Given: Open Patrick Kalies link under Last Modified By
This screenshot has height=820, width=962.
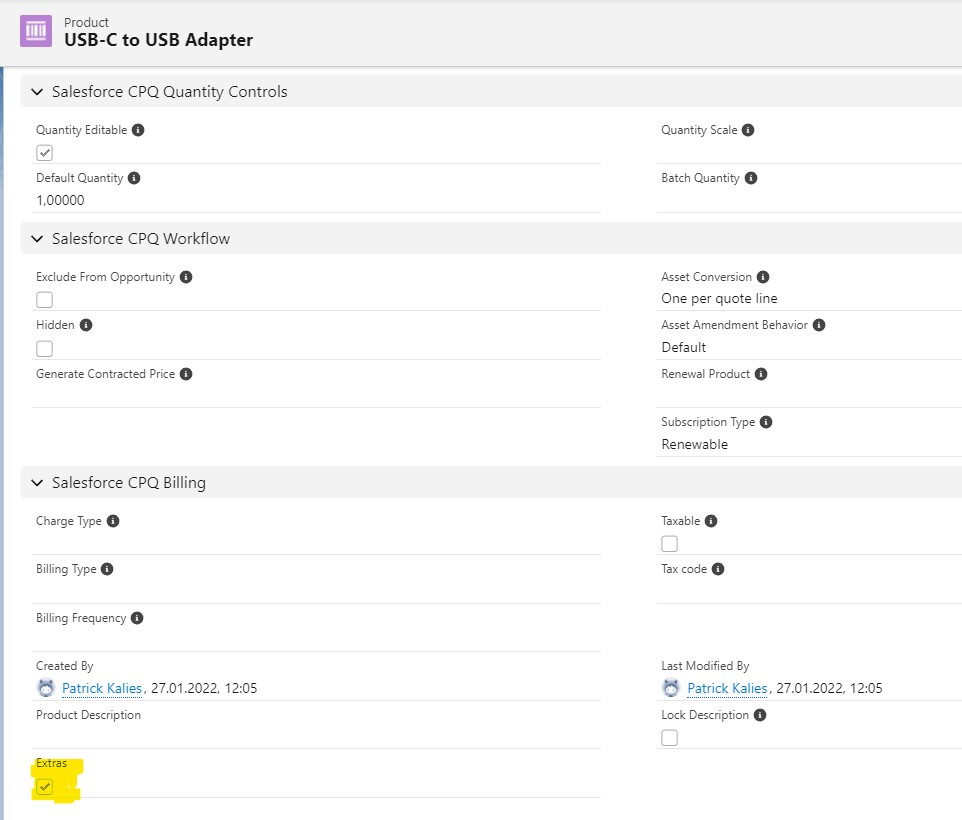Looking at the screenshot, I should [x=727, y=688].
